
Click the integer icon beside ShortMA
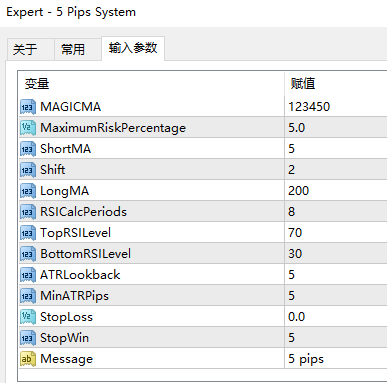pos(28,149)
